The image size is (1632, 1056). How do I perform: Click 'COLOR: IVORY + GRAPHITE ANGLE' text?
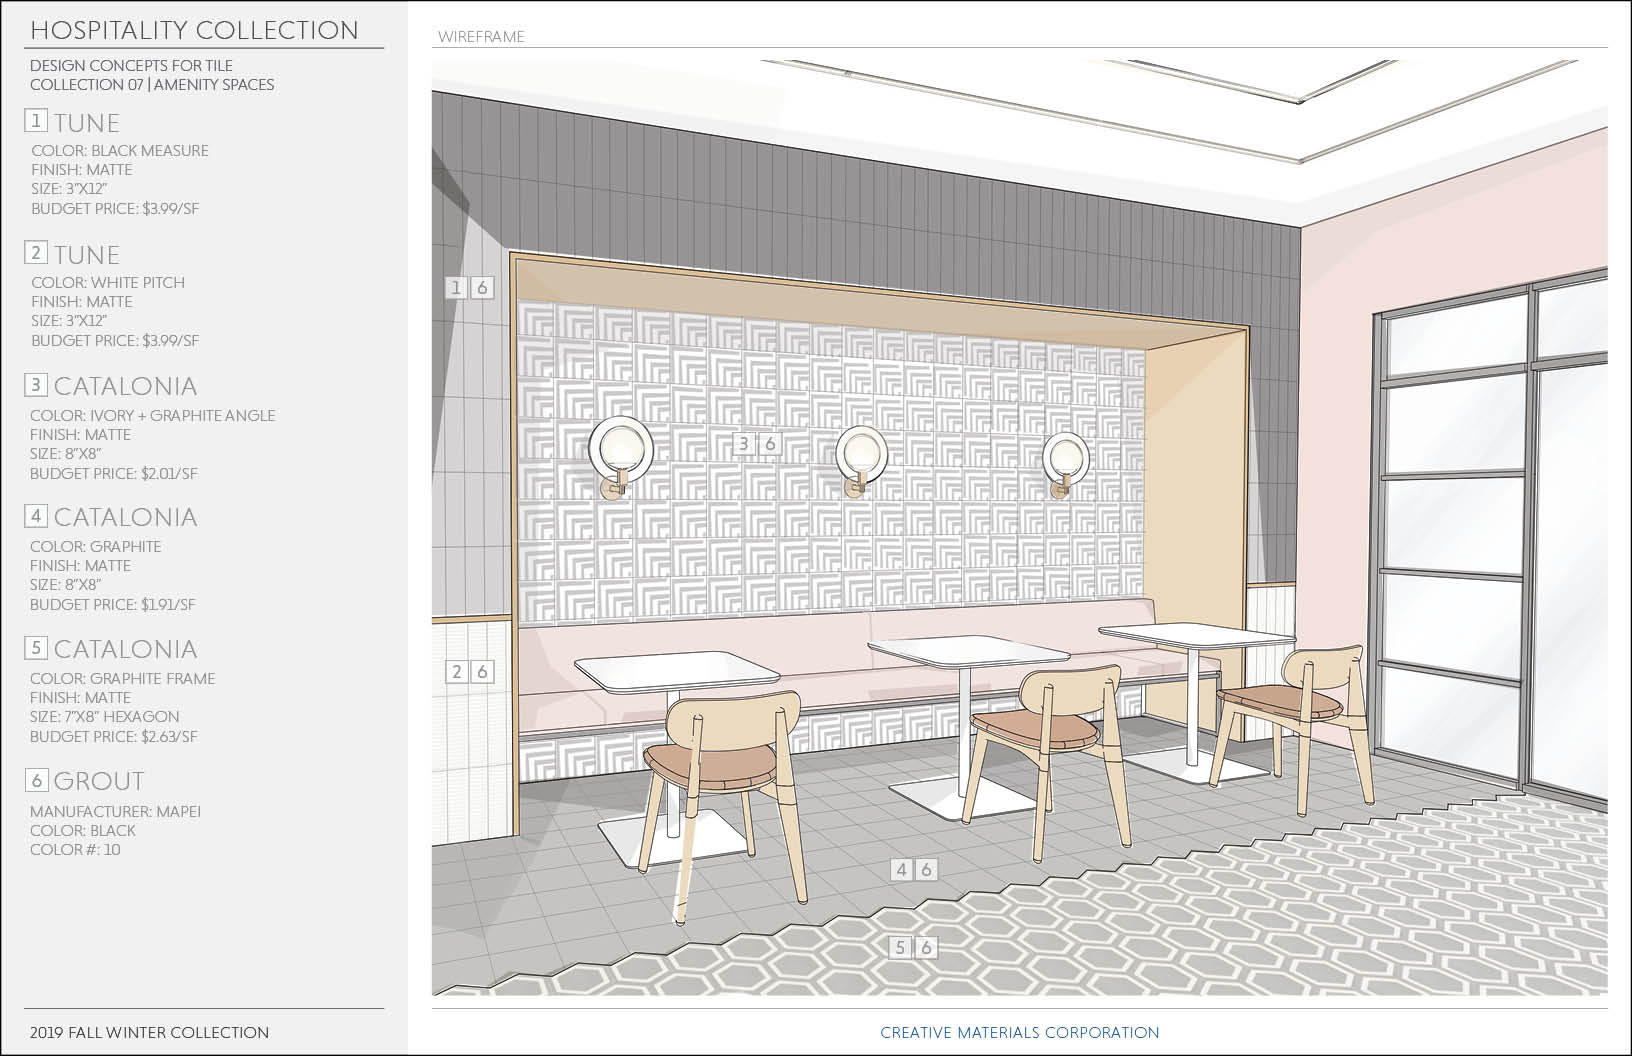[153, 416]
